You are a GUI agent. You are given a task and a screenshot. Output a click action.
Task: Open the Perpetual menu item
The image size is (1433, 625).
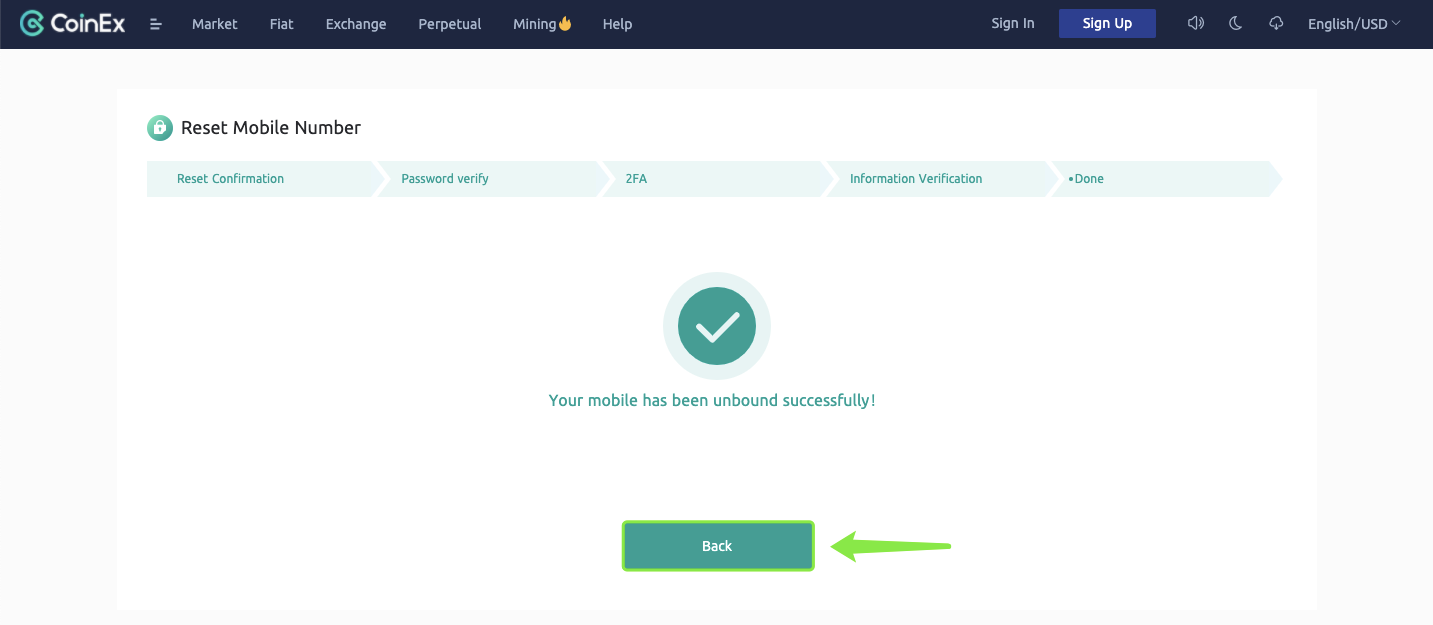(x=450, y=24)
